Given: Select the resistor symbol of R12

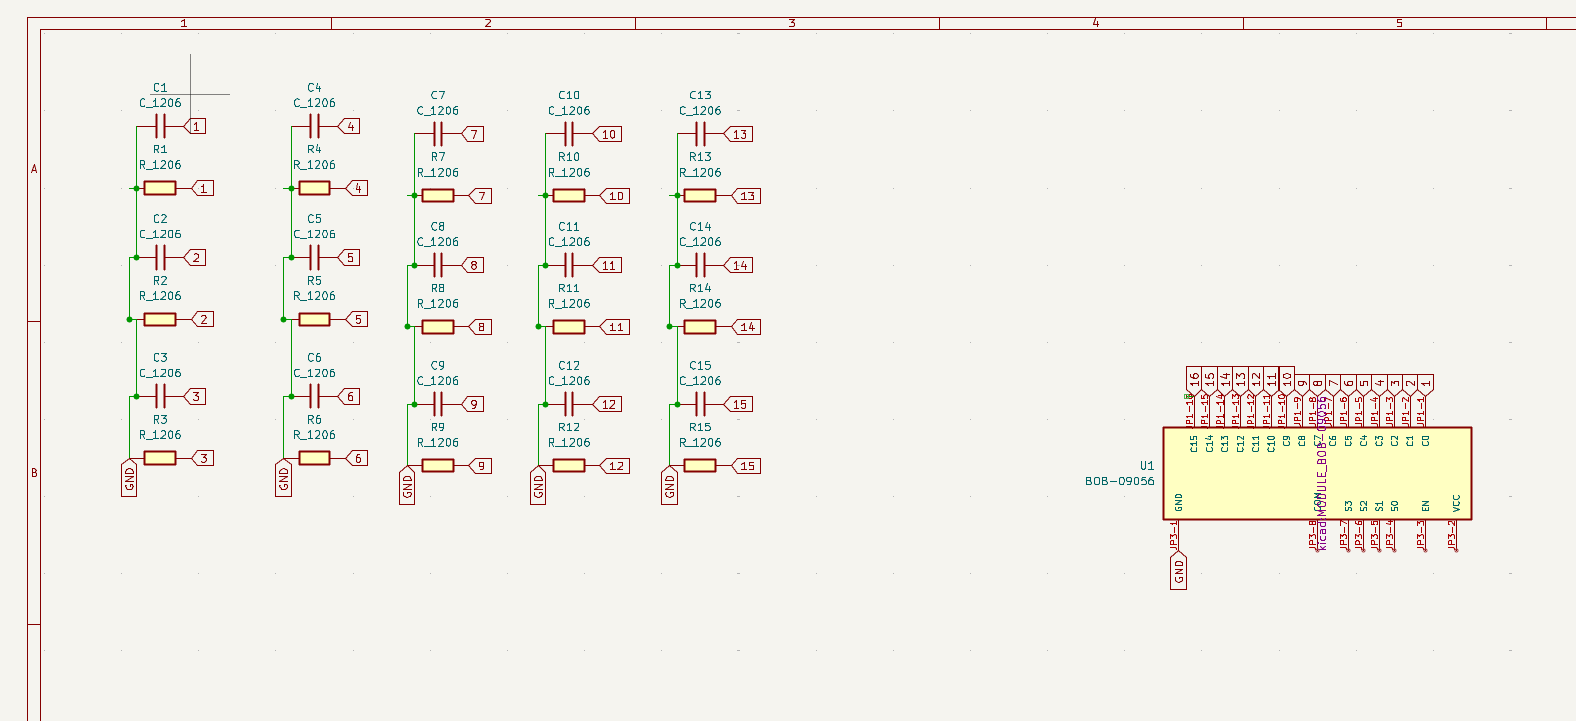Looking at the screenshot, I should 569,466.
